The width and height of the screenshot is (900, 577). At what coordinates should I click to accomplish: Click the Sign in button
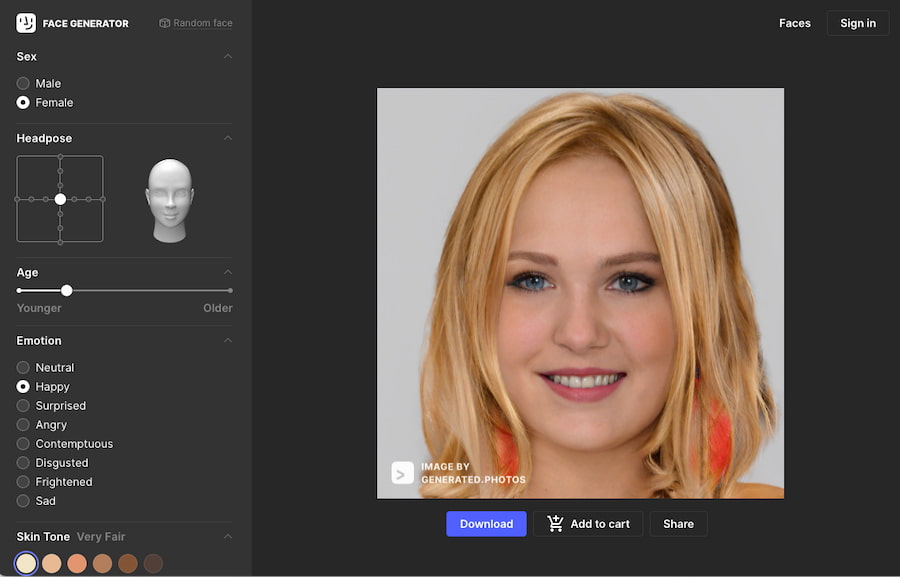point(857,23)
